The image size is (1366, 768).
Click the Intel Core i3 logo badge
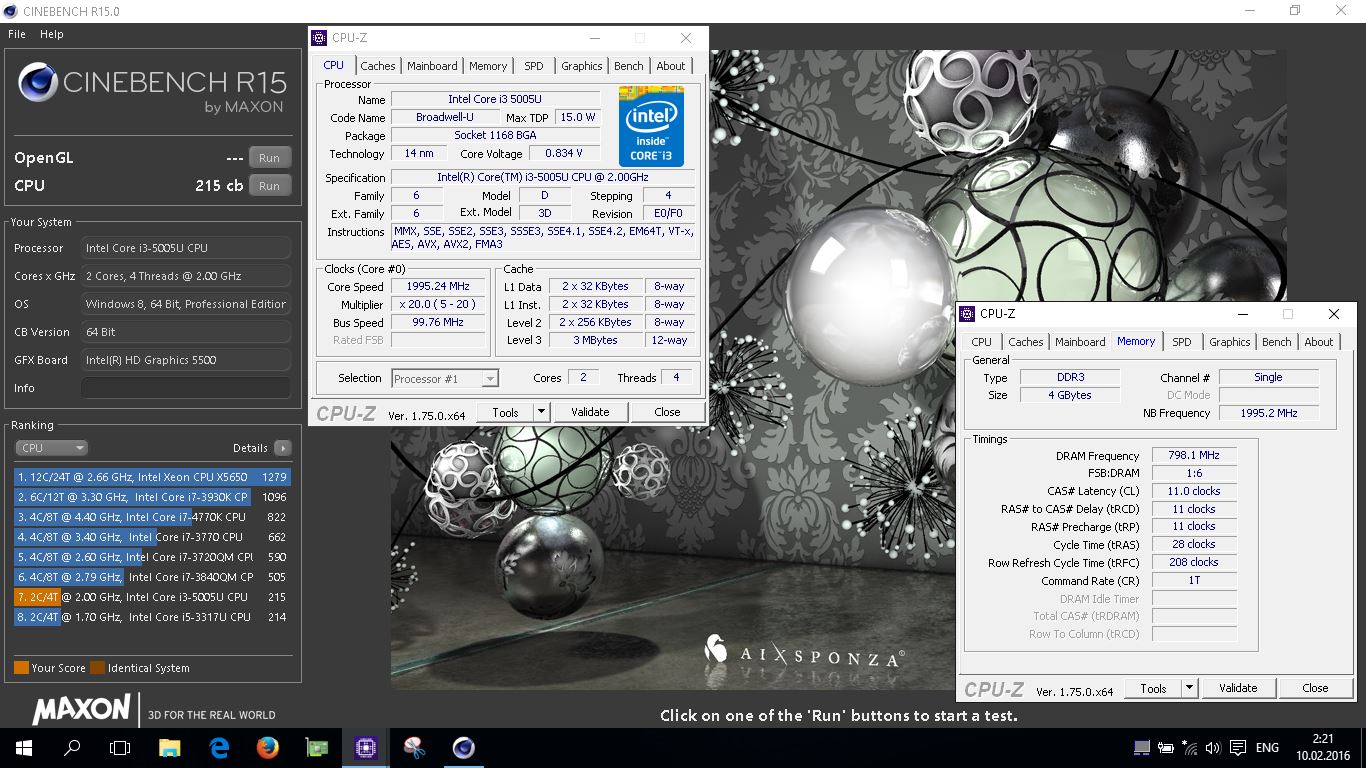click(x=651, y=127)
